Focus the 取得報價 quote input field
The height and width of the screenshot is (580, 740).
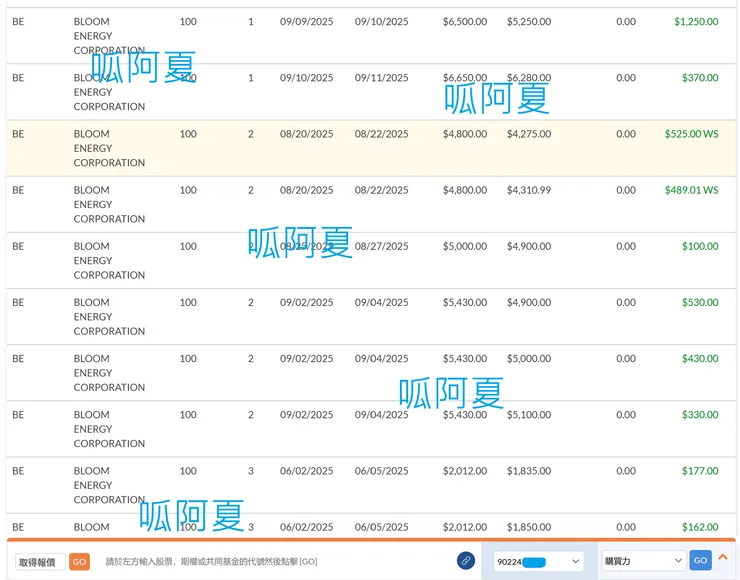pos(40,562)
